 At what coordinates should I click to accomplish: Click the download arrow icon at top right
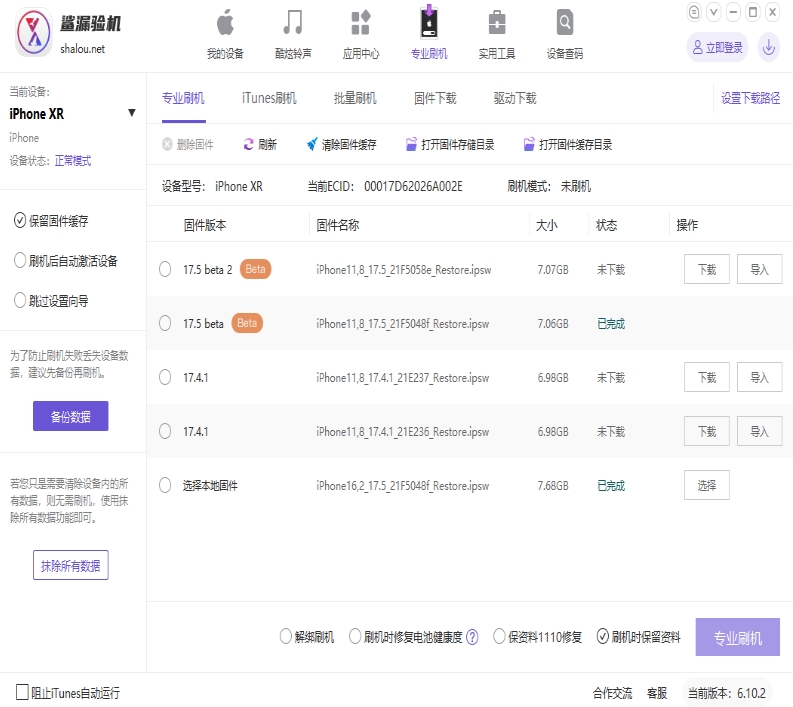[768, 46]
